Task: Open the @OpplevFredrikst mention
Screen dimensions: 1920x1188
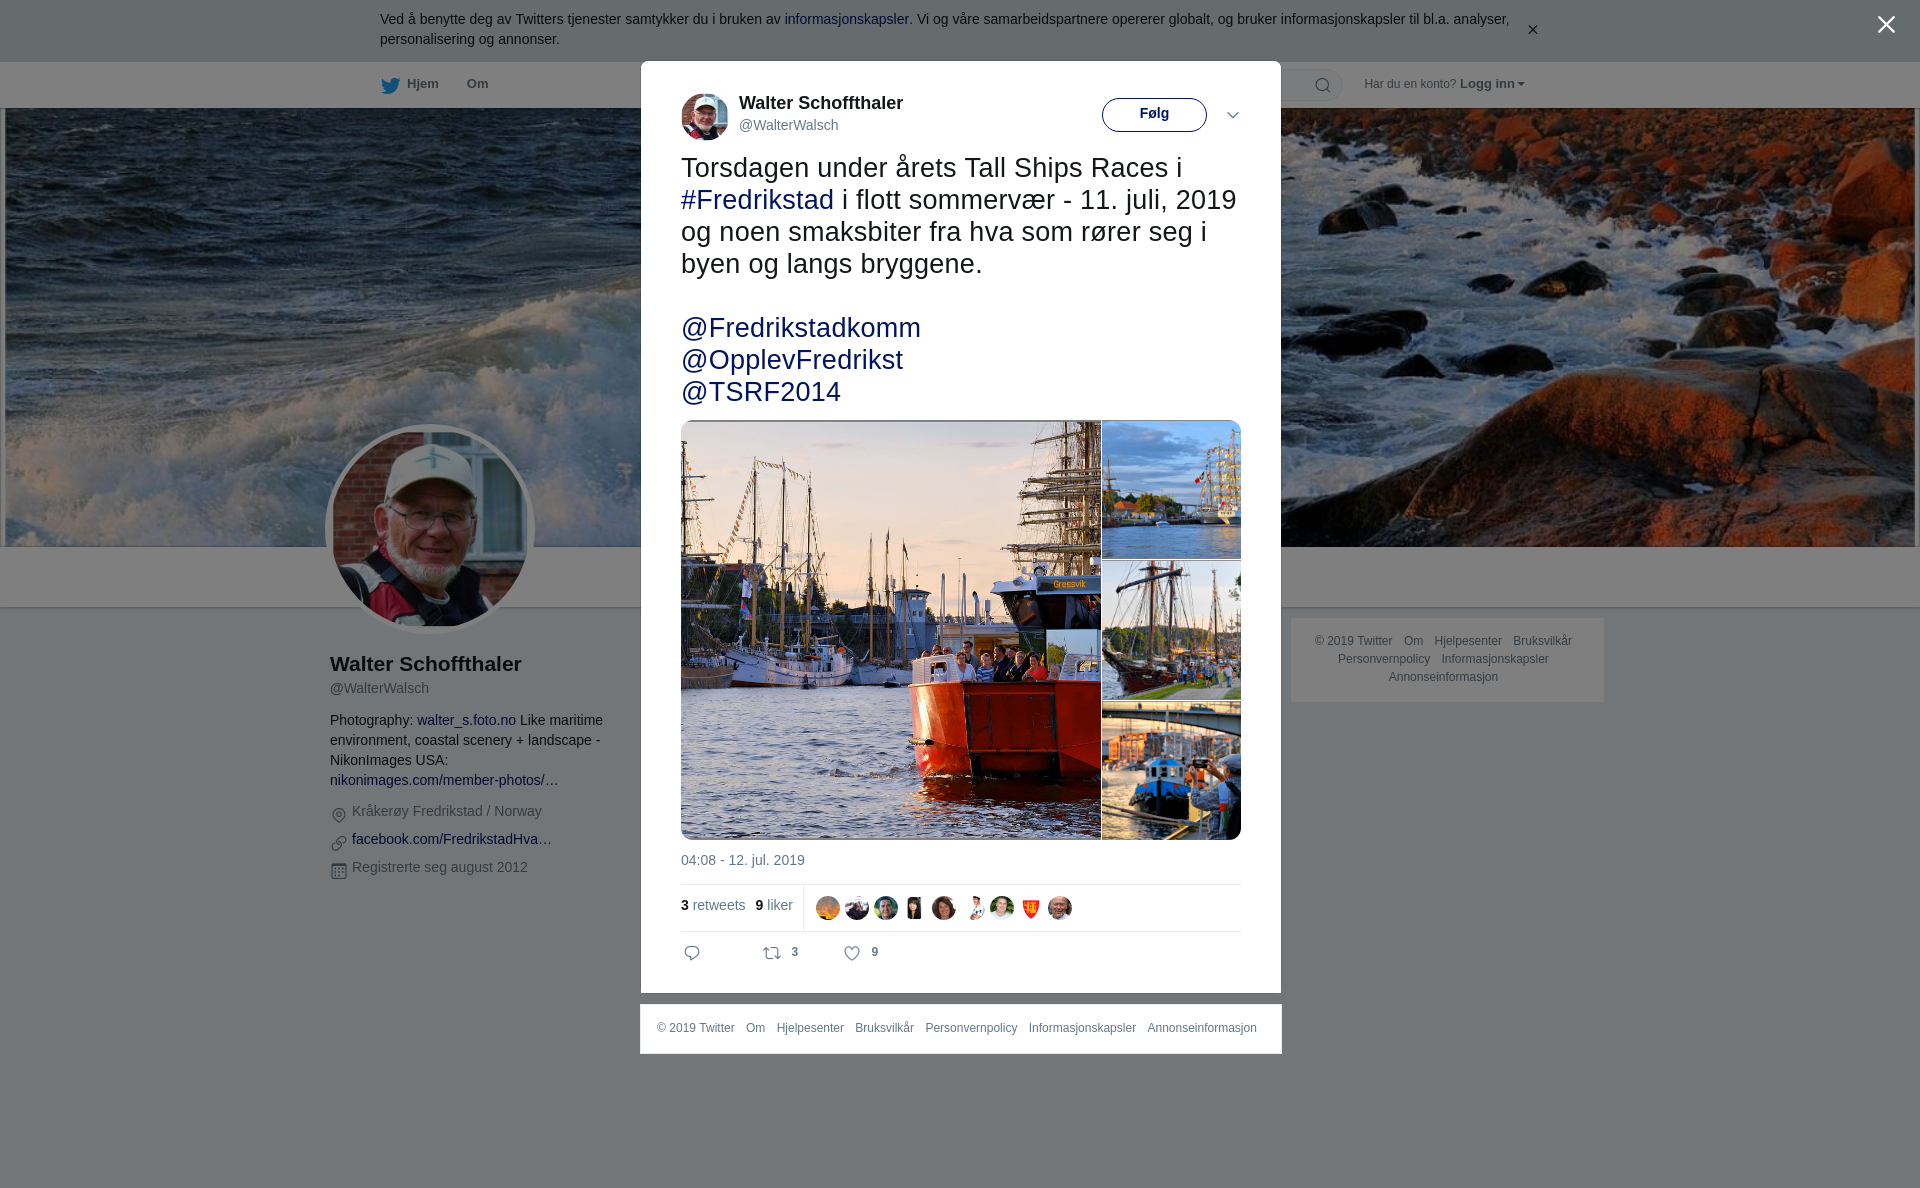Action: click(x=792, y=360)
